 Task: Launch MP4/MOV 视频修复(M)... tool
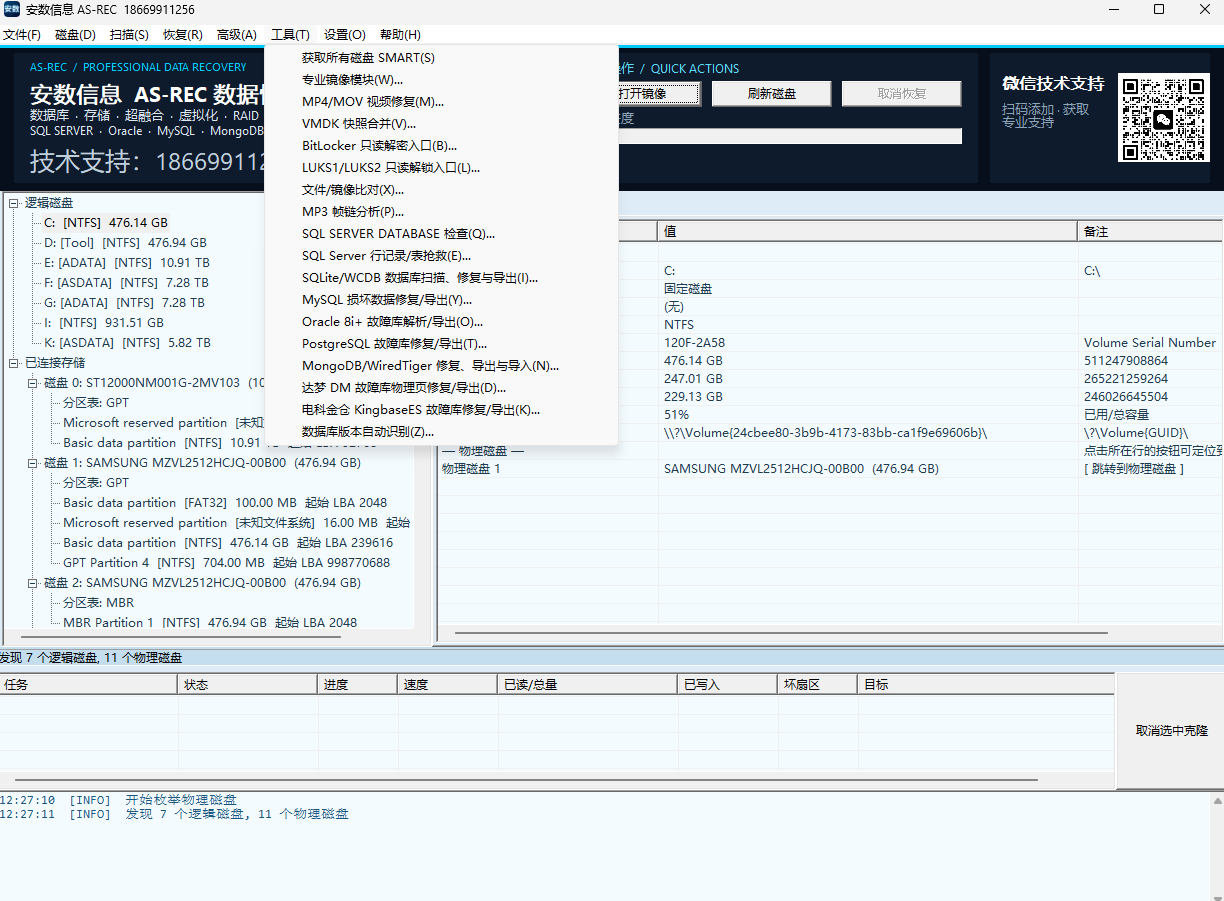coord(442,102)
